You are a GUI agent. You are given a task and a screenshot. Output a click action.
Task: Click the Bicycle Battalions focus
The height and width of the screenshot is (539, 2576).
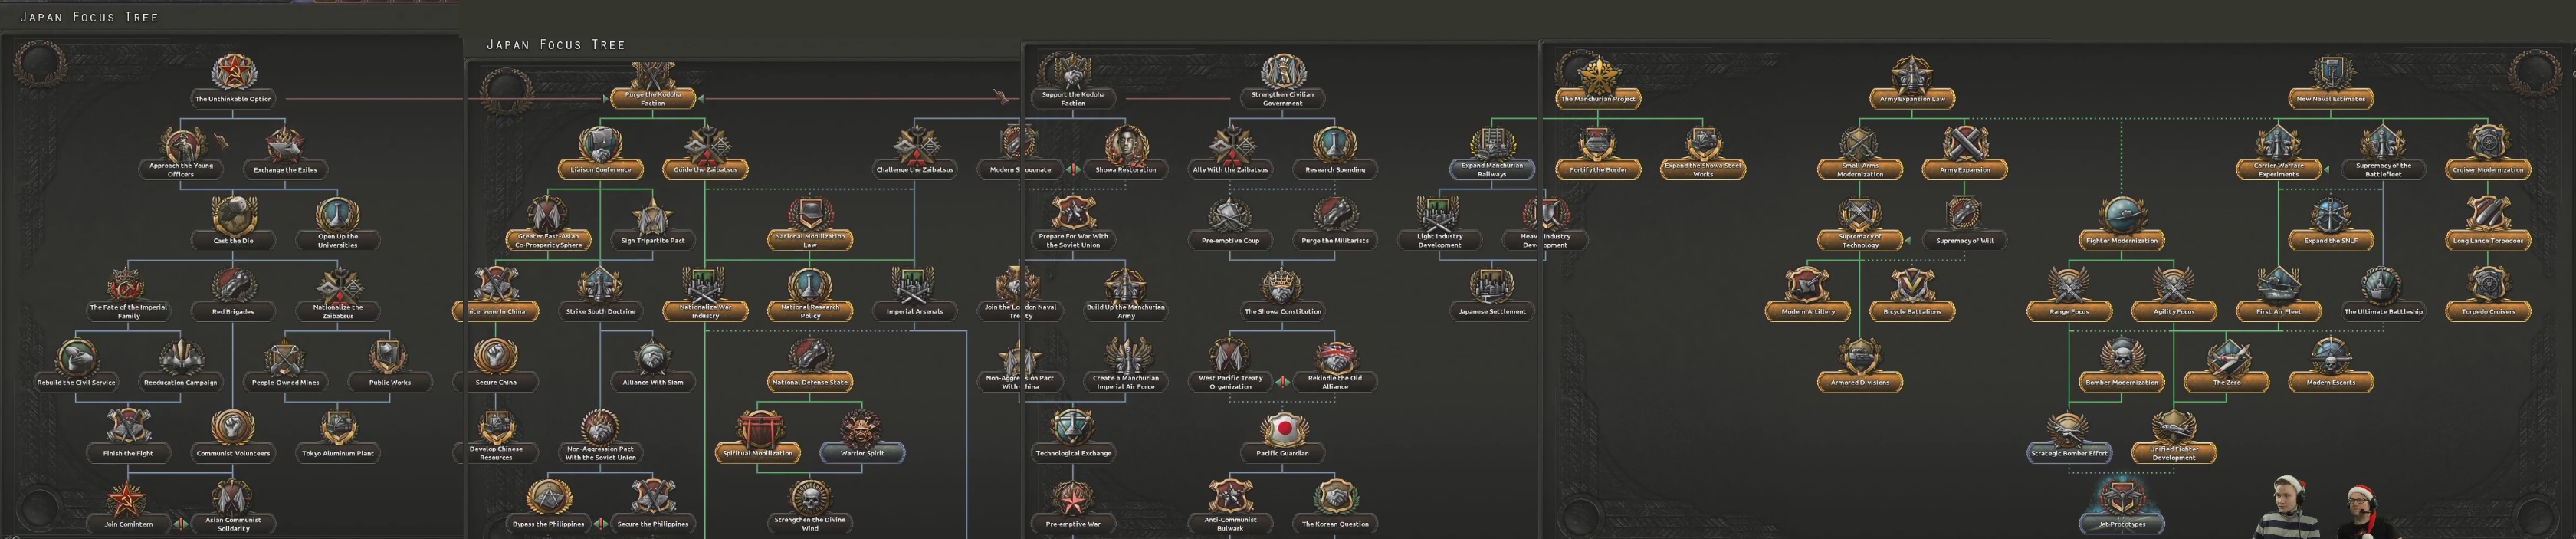1912,295
